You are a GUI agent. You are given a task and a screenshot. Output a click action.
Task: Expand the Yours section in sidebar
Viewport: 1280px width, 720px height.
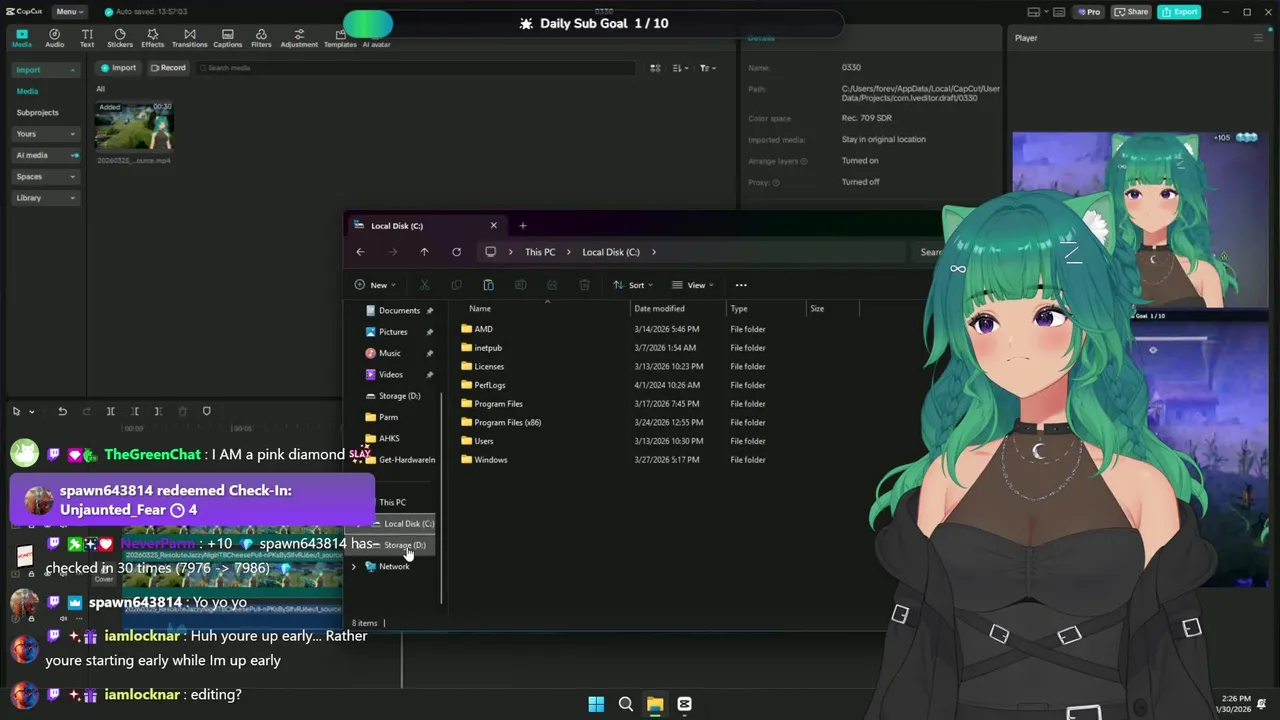pyautogui.click(x=45, y=134)
